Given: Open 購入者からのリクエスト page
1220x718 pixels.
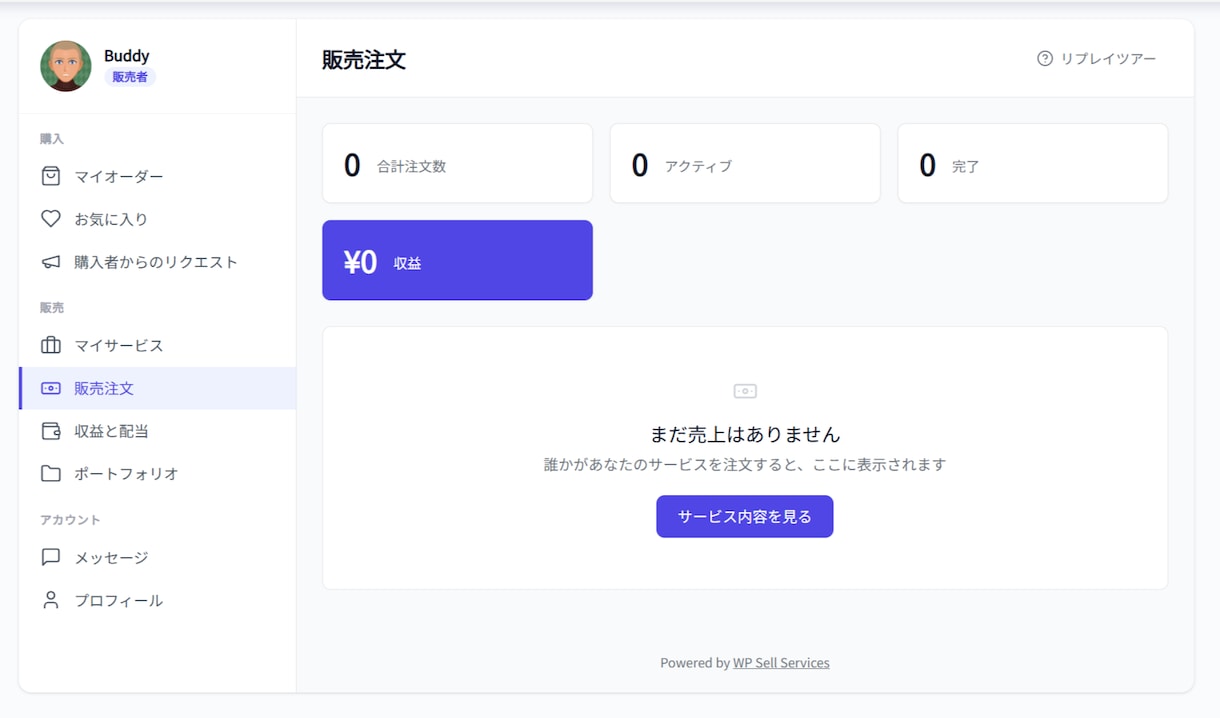Looking at the screenshot, I should 157,262.
